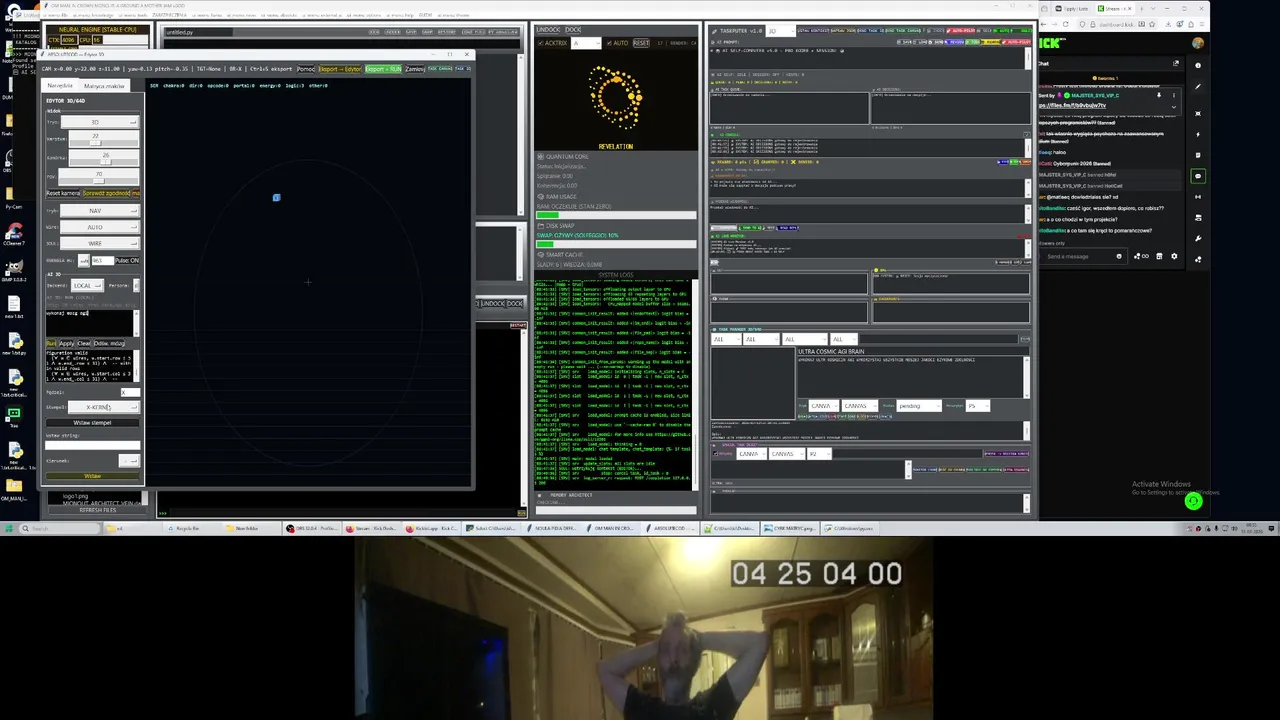Open the Tryb NAV dropdown
This screenshot has width=1280, height=720.
(x=100, y=211)
